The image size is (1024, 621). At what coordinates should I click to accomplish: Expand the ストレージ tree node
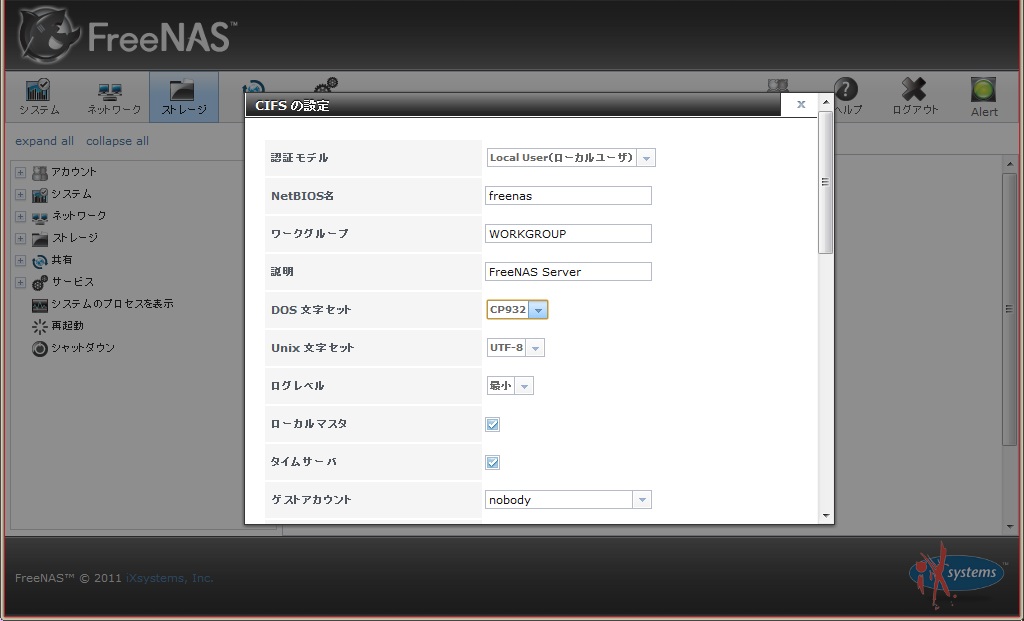(20, 238)
